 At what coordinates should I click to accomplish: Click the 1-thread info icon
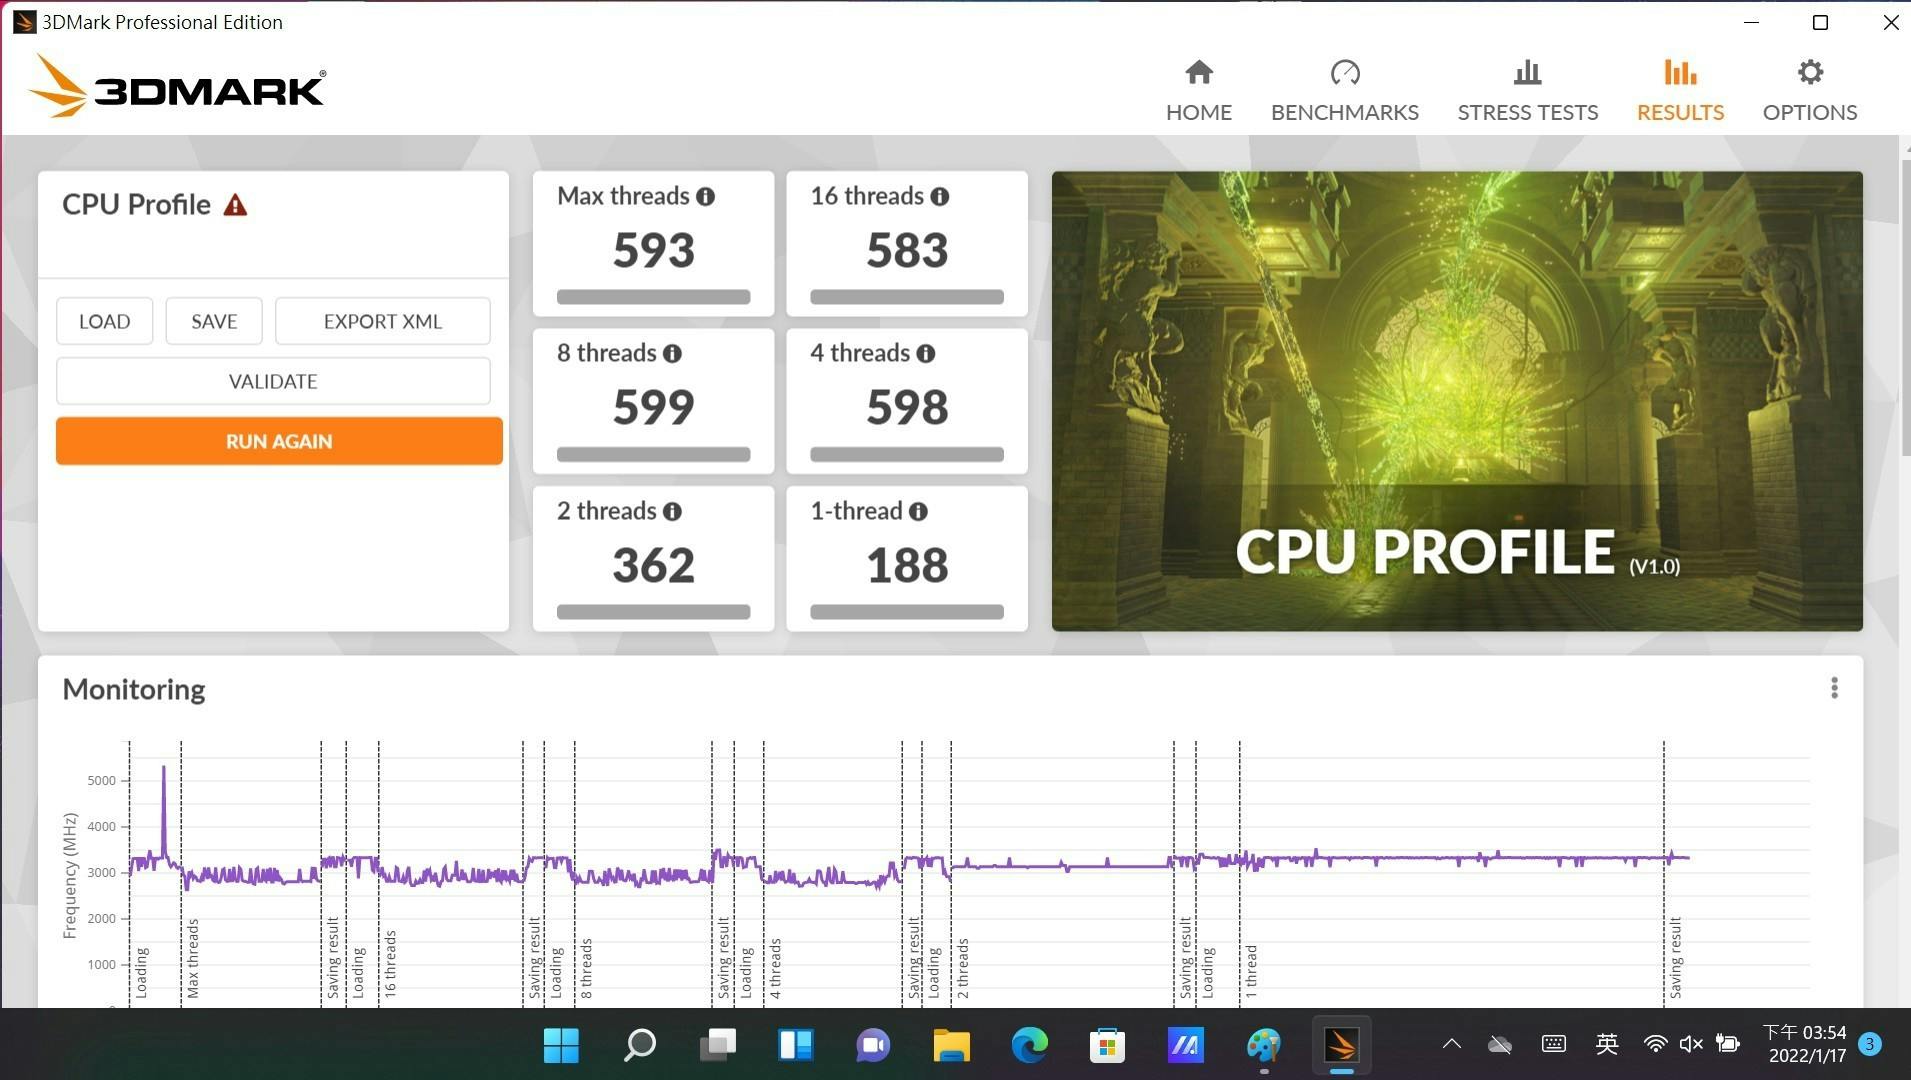pos(918,512)
